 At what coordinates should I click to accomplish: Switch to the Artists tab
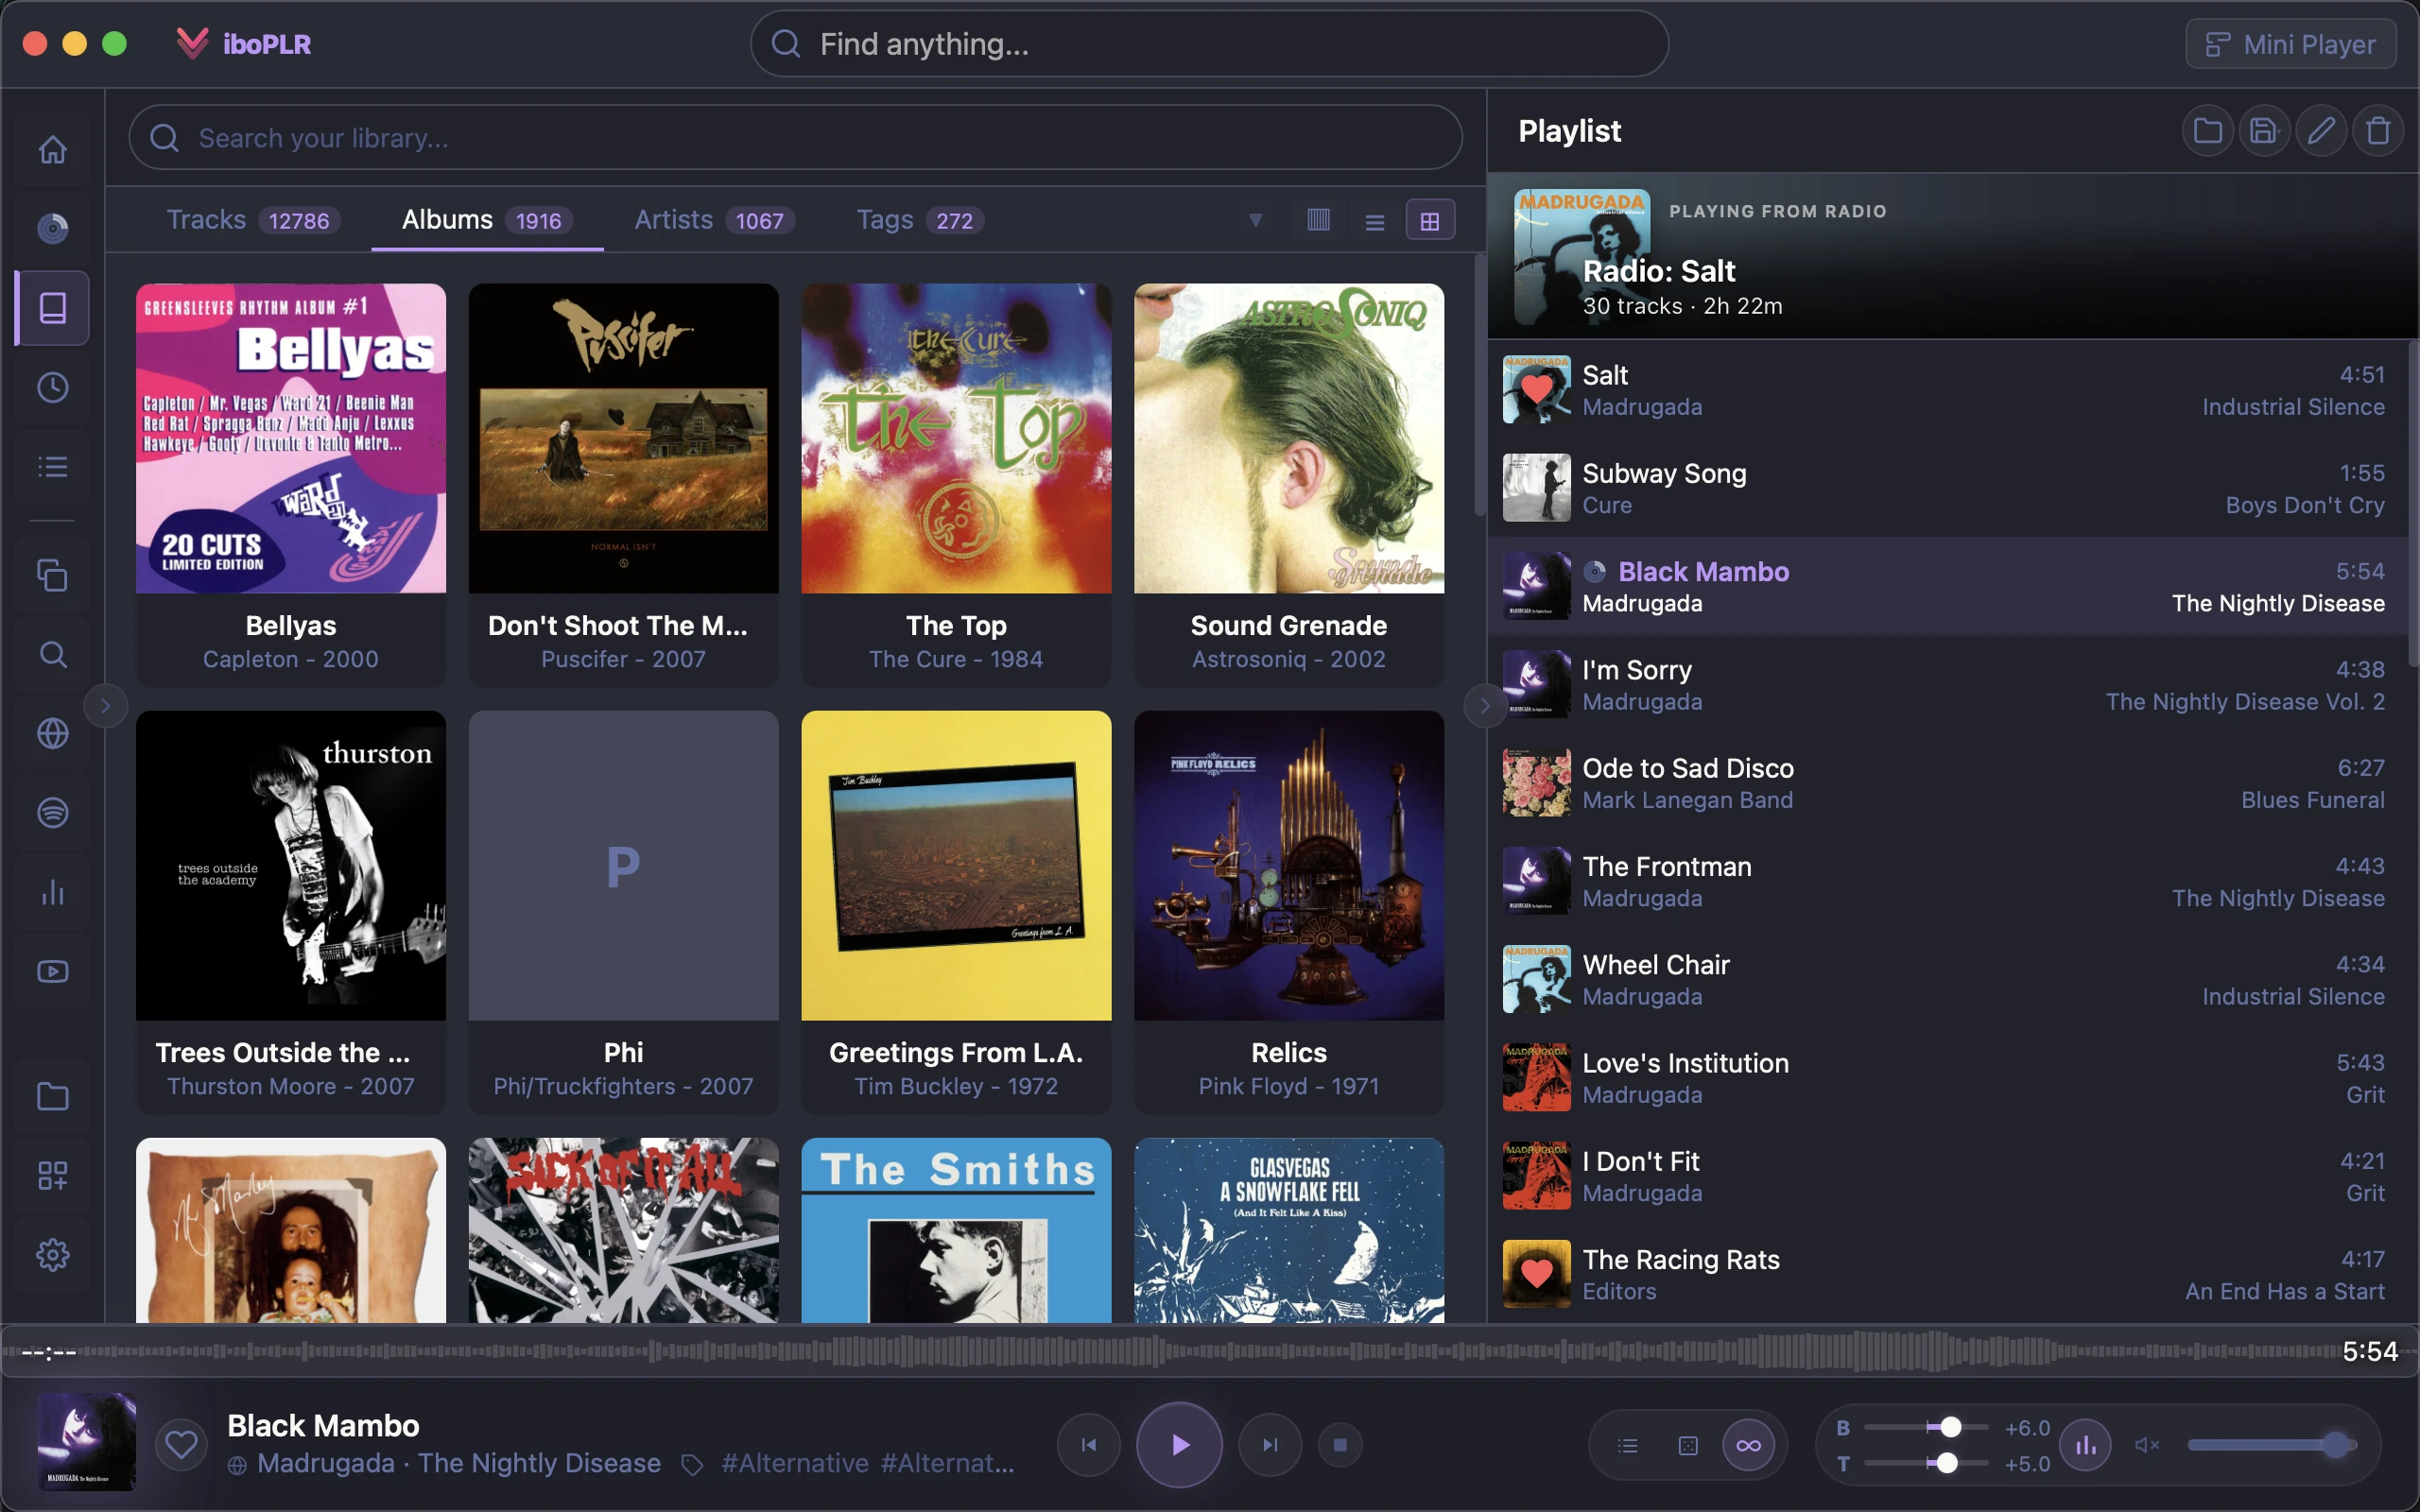coord(714,220)
